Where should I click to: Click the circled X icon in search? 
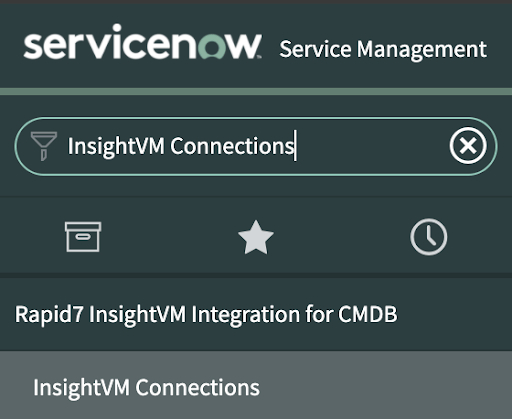point(468,146)
